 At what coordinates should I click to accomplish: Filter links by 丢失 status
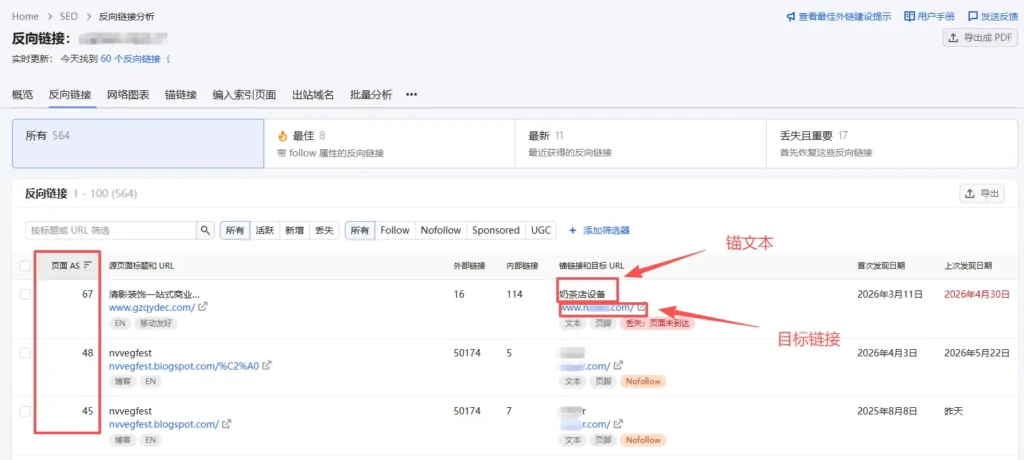324,230
